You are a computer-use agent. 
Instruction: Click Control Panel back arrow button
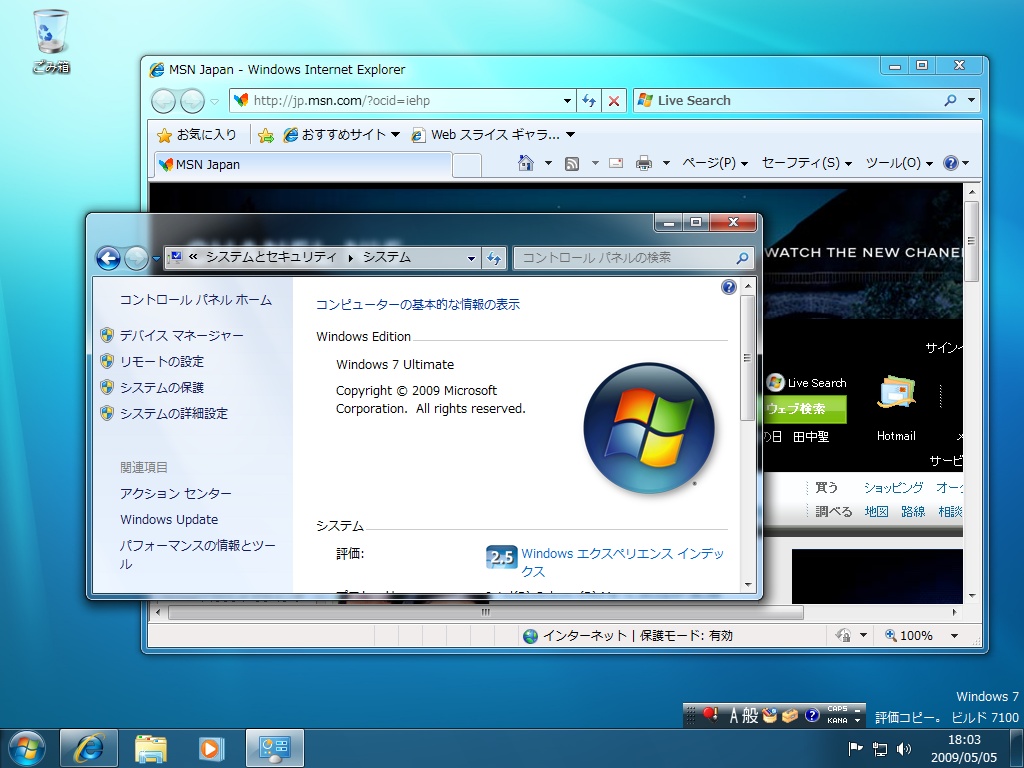click(108, 259)
